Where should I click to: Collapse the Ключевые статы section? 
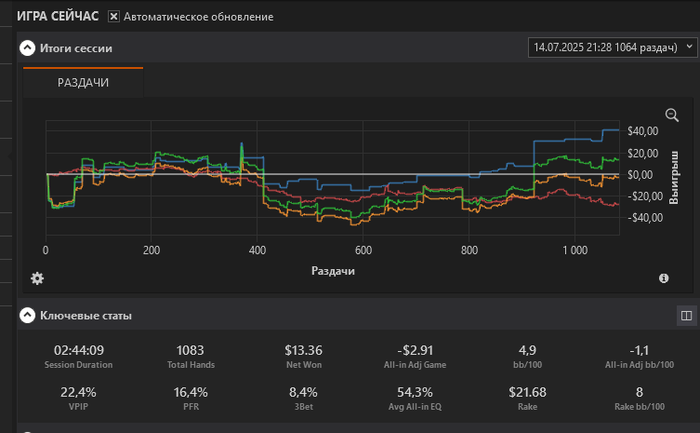pos(28,316)
